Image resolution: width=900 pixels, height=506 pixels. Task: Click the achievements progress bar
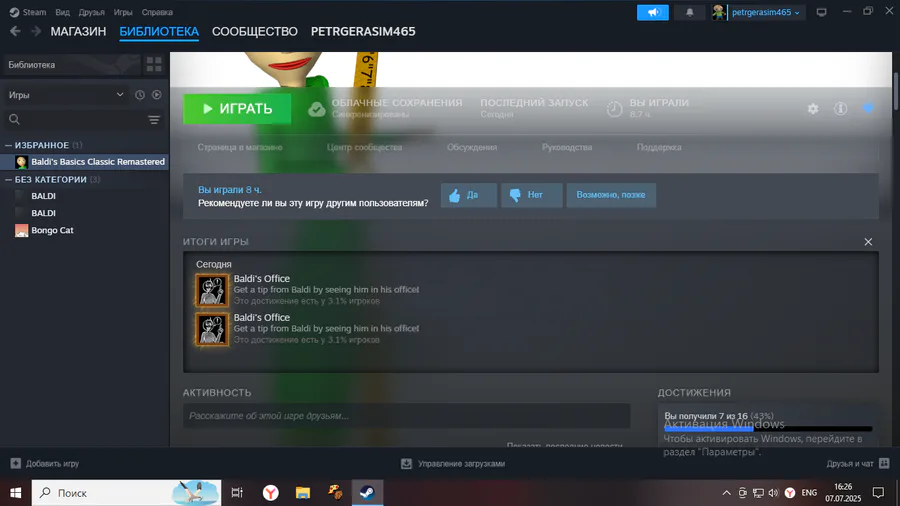coord(768,429)
